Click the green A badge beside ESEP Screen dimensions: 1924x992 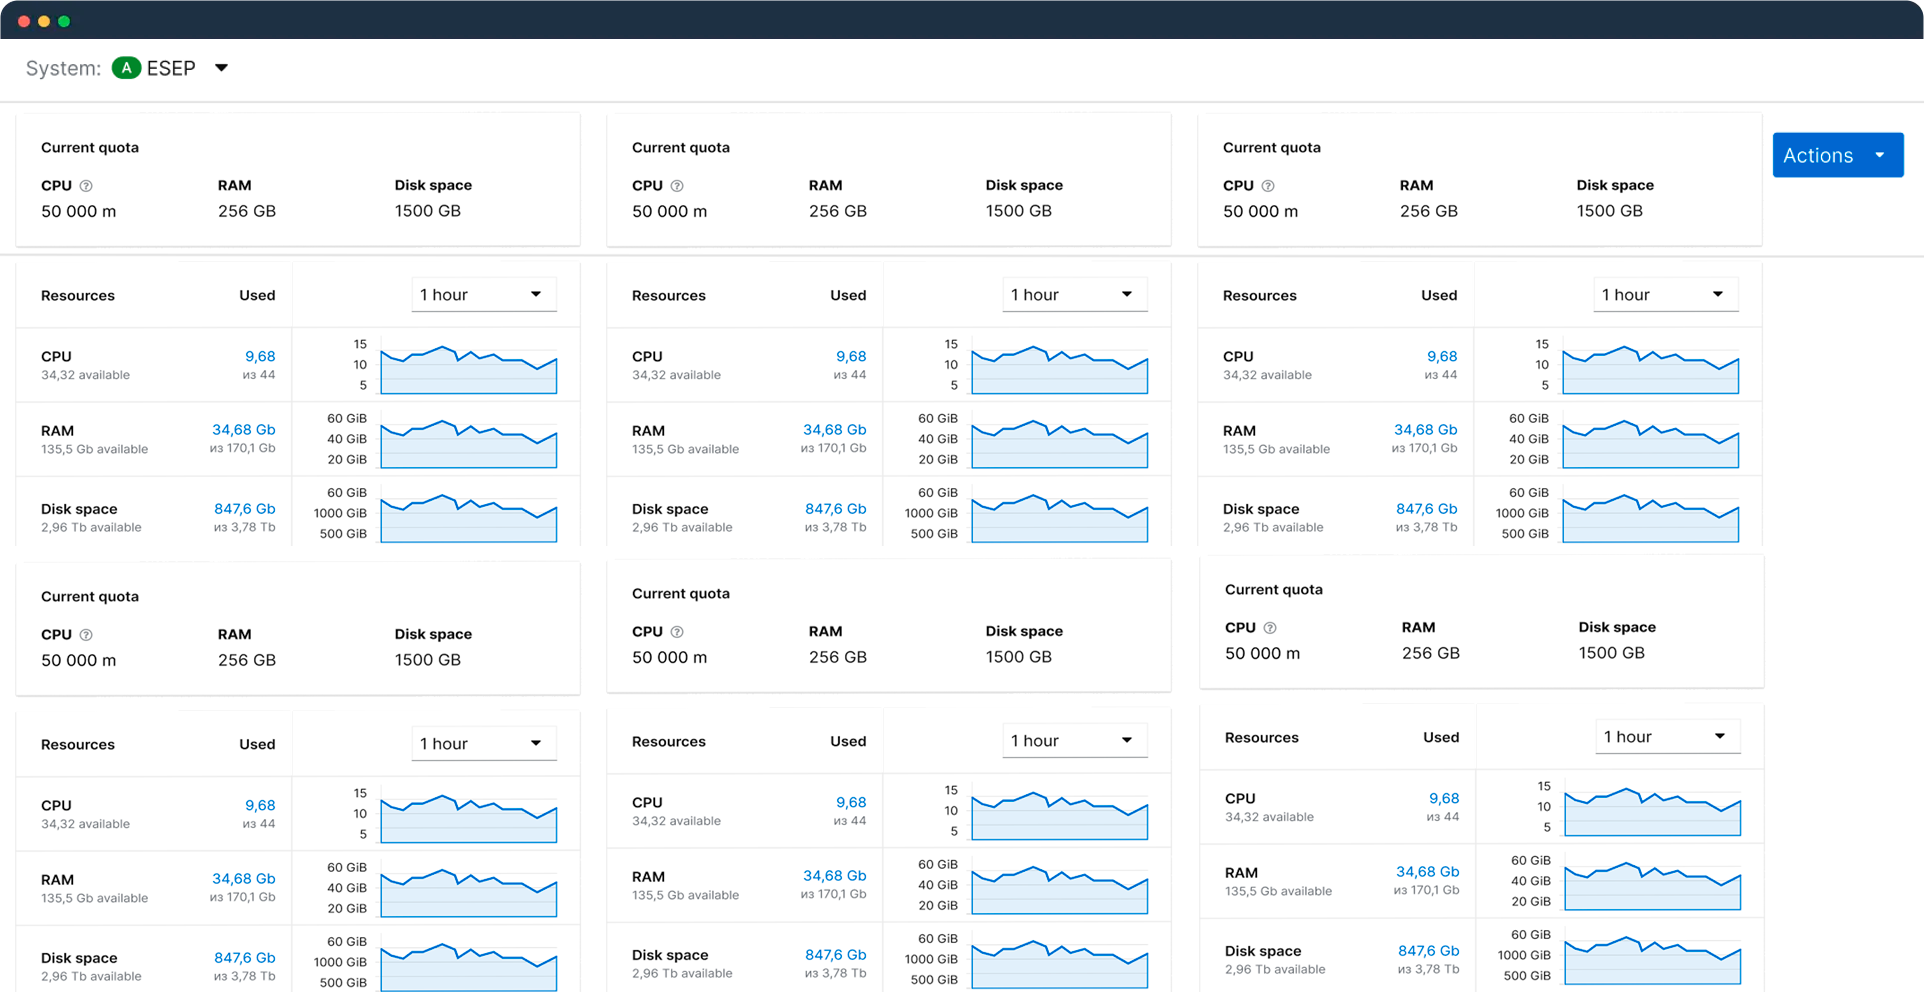[x=125, y=68]
